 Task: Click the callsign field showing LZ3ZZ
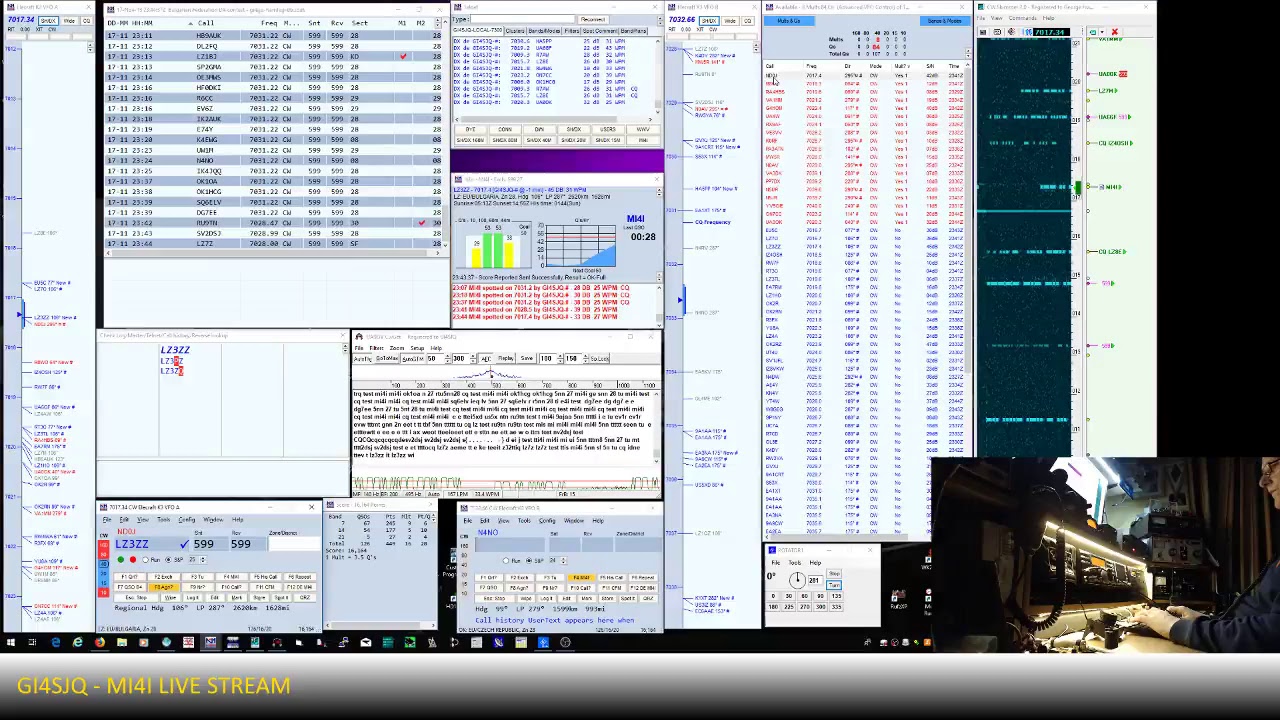pos(152,544)
